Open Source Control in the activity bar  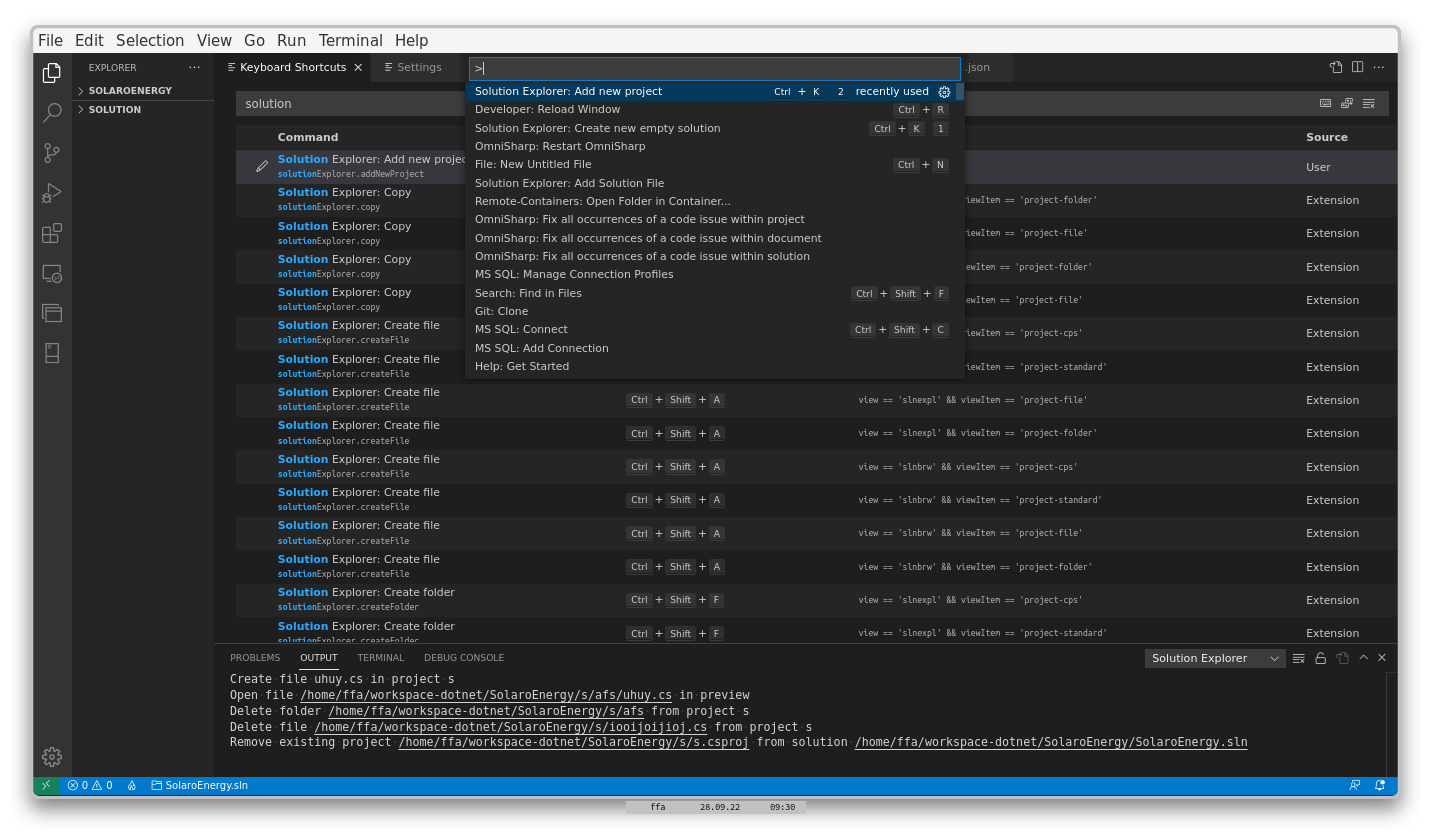coord(51,153)
